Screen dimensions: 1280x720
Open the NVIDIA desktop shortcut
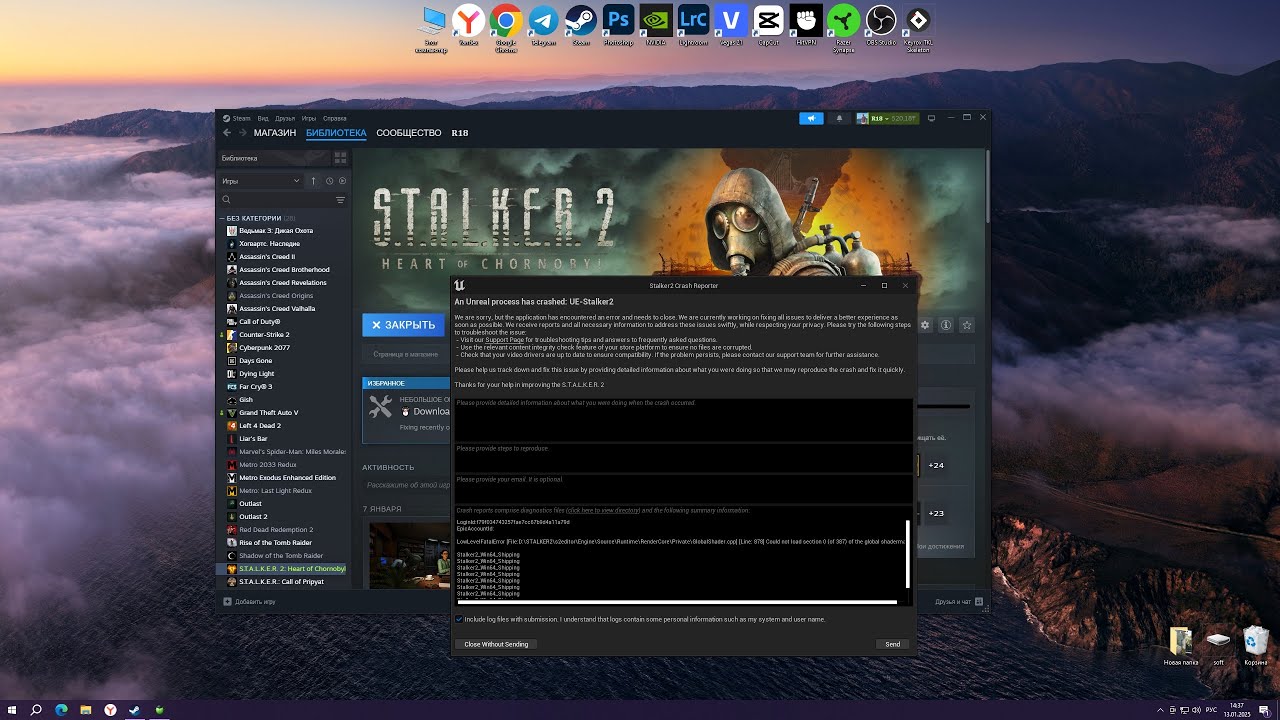(x=655, y=26)
